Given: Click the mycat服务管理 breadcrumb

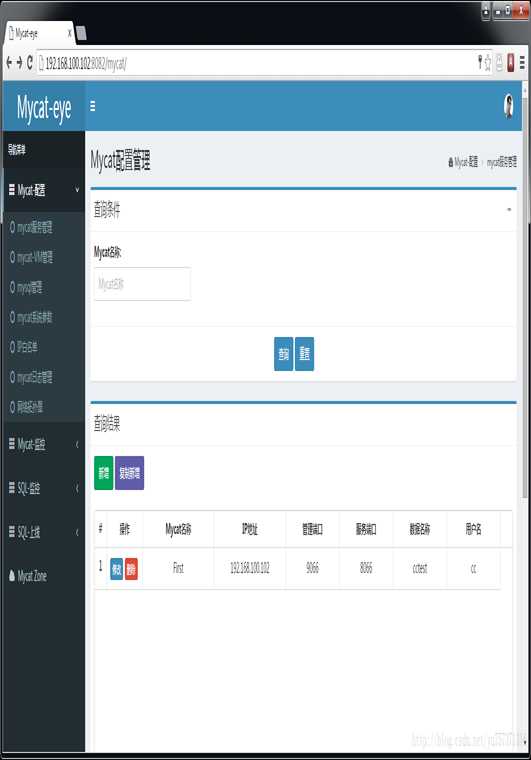Looking at the screenshot, I should [x=501, y=162].
